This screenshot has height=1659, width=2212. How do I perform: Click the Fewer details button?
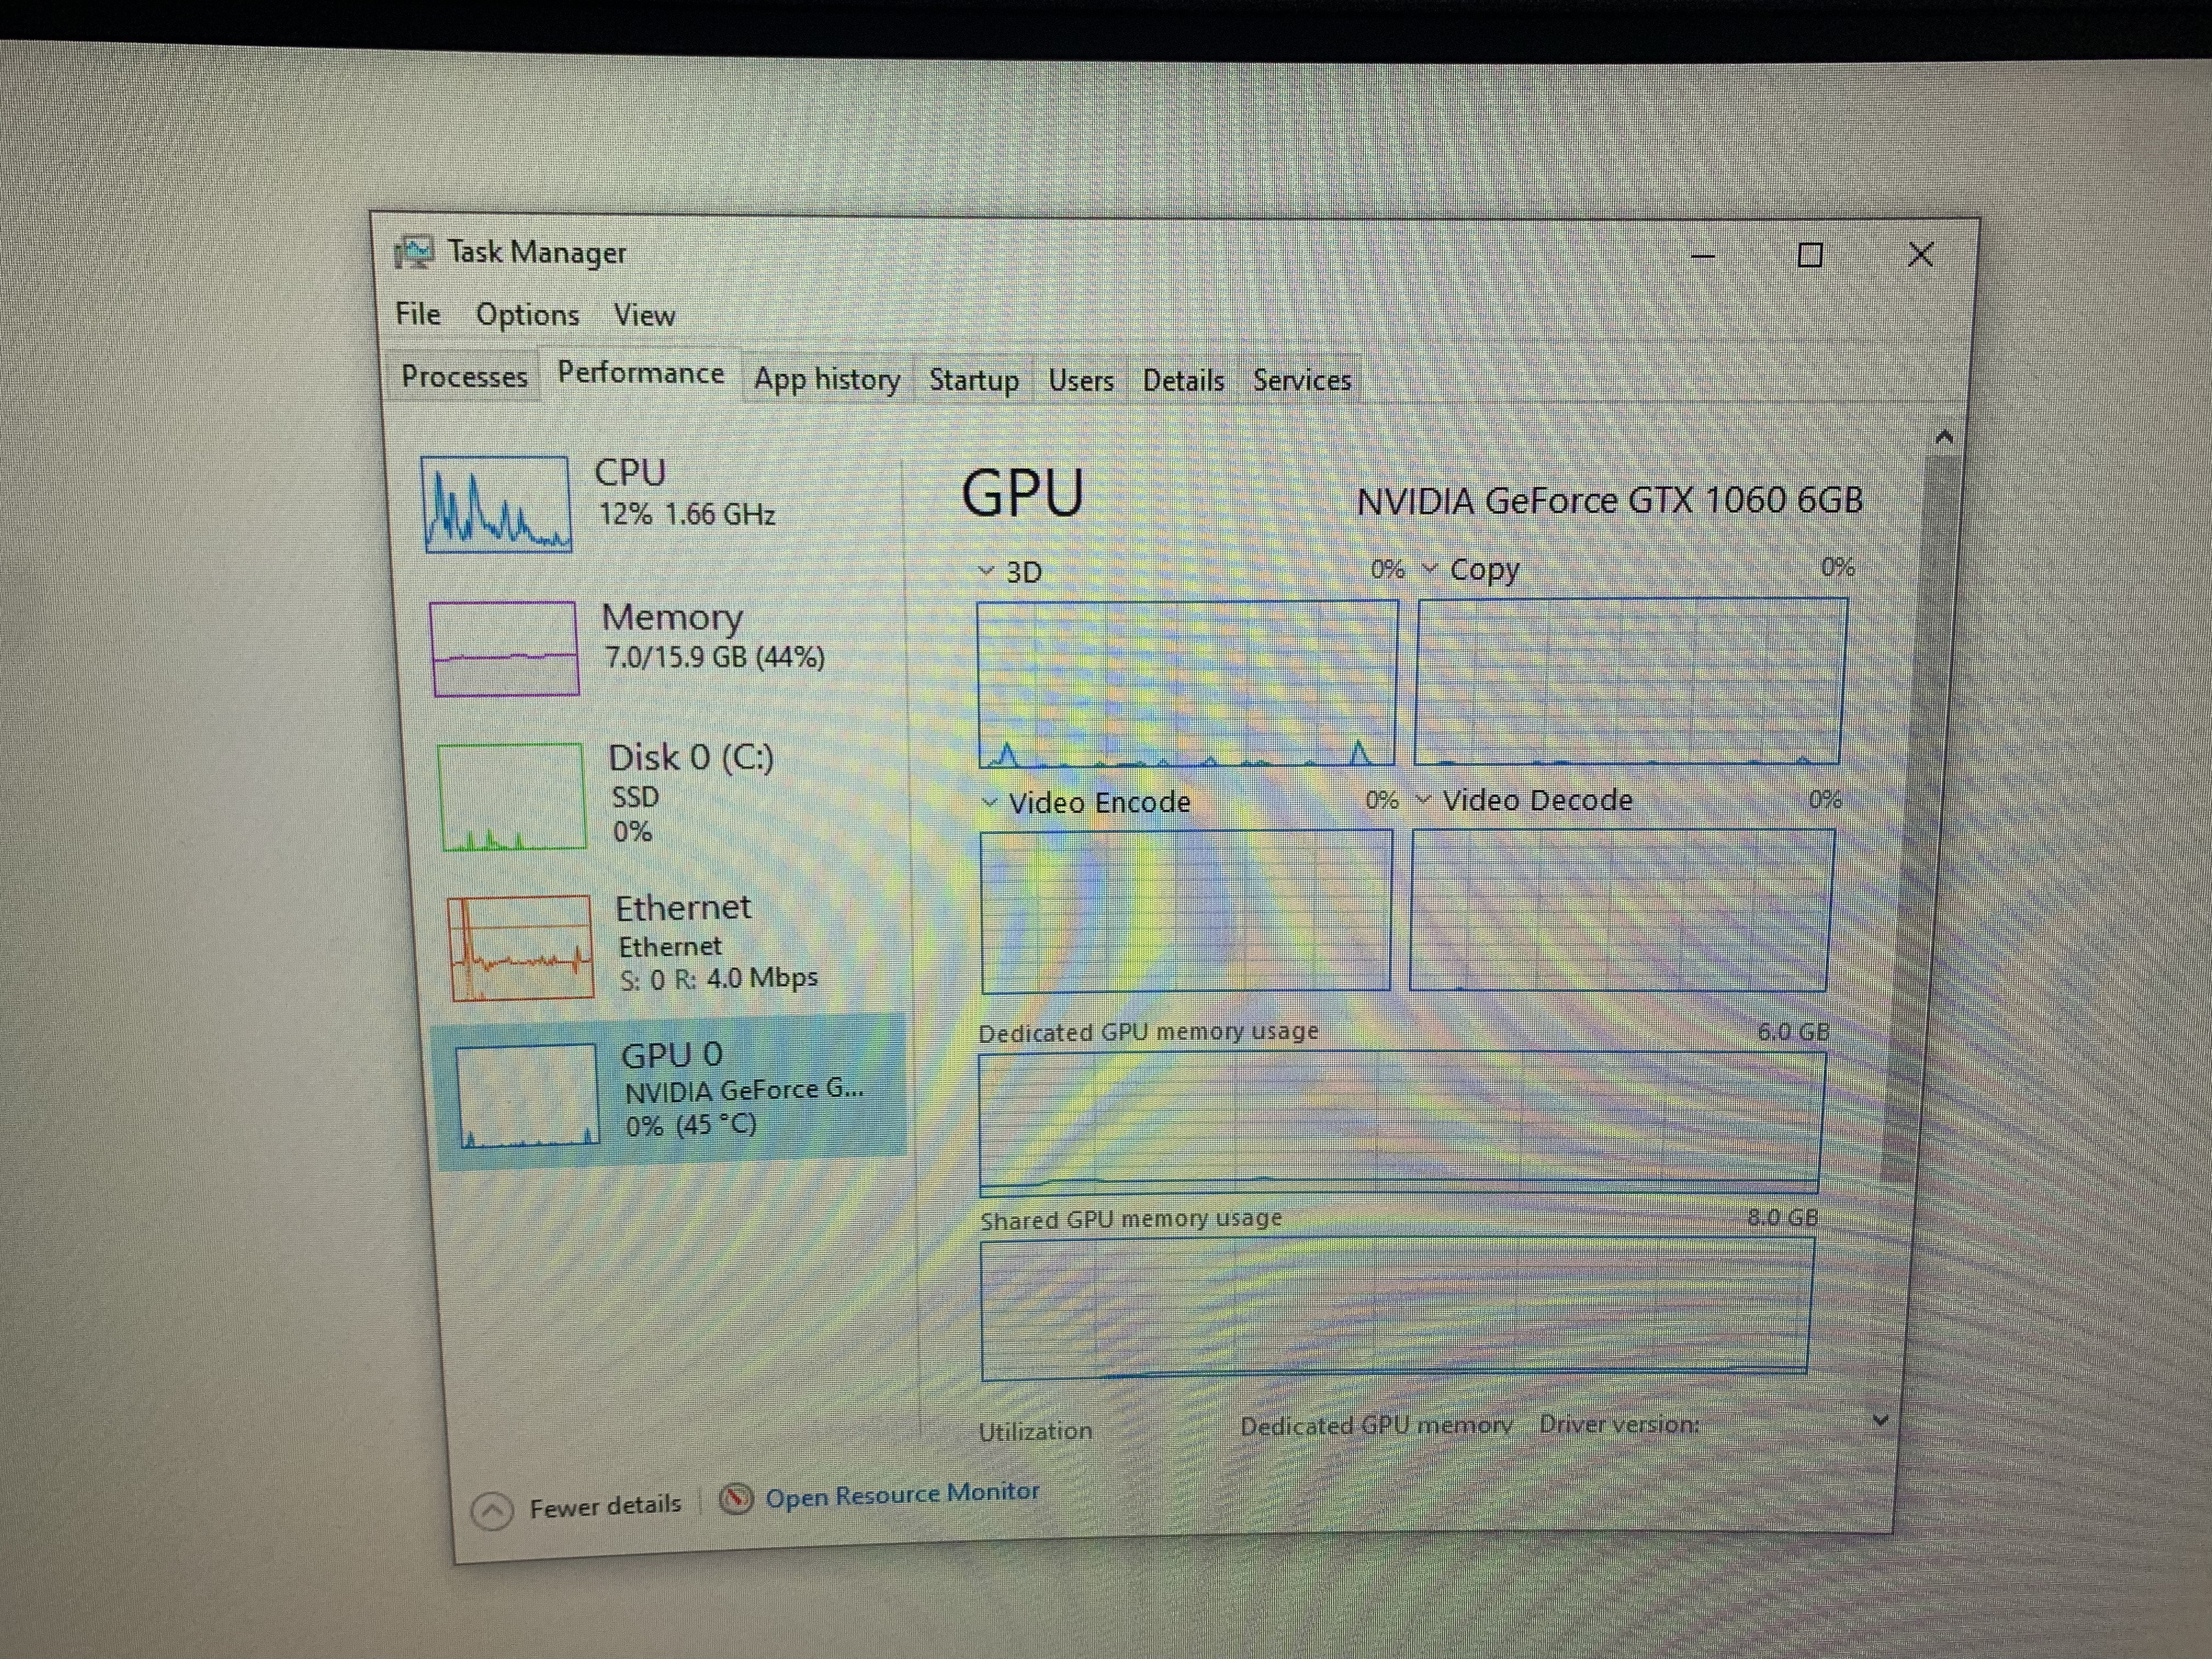tap(577, 1507)
